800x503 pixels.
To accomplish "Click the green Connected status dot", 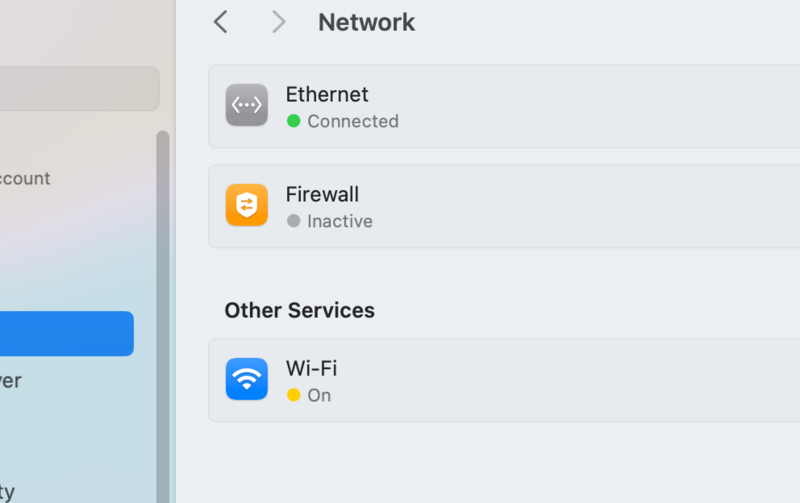I will pyautogui.click(x=294, y=121).
